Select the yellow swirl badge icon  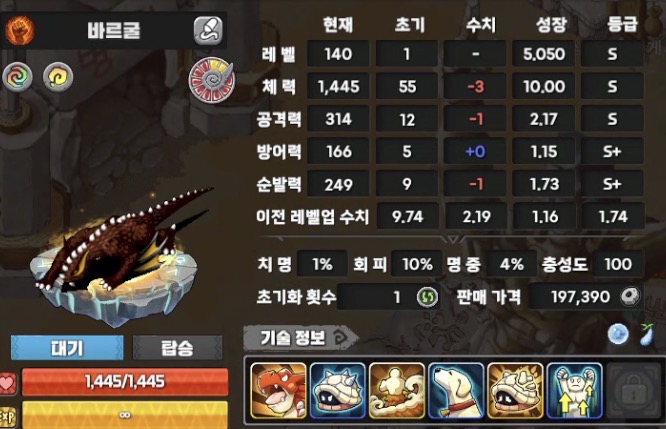pyautogui.click(x=58, y=77)
